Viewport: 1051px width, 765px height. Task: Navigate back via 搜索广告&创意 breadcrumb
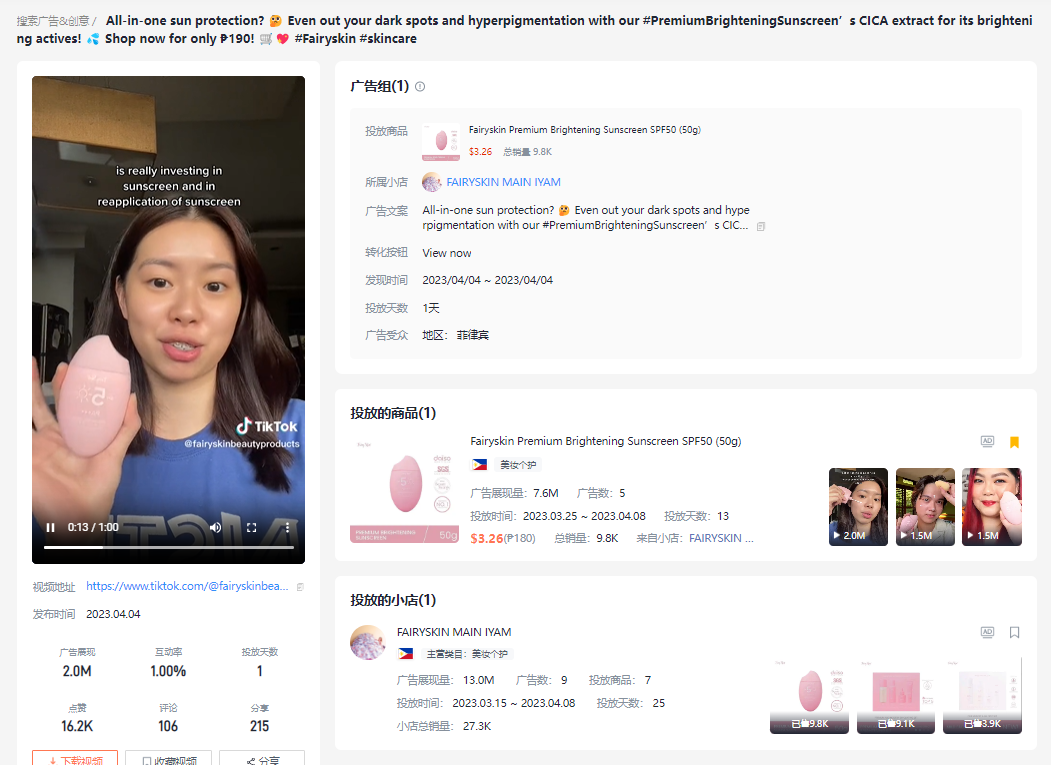click(x=52, y=20)
